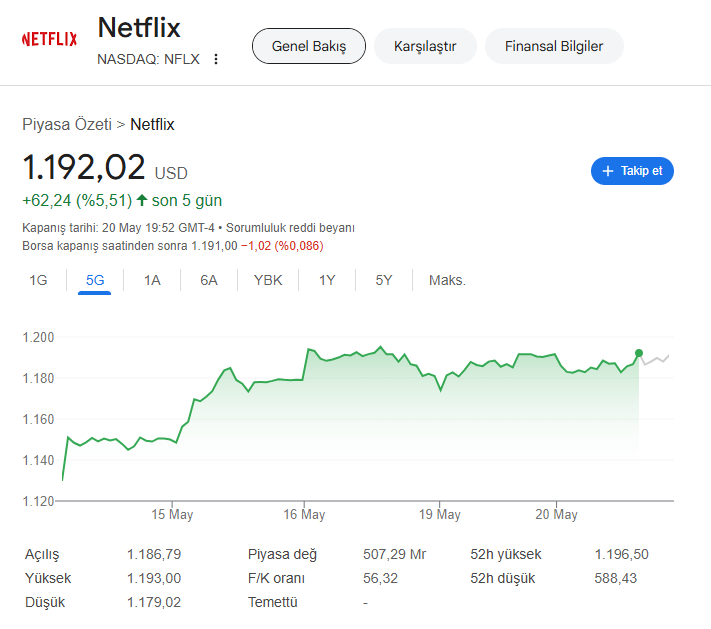Select the 5G time range
711x629 pixels.
pos(95,280)
